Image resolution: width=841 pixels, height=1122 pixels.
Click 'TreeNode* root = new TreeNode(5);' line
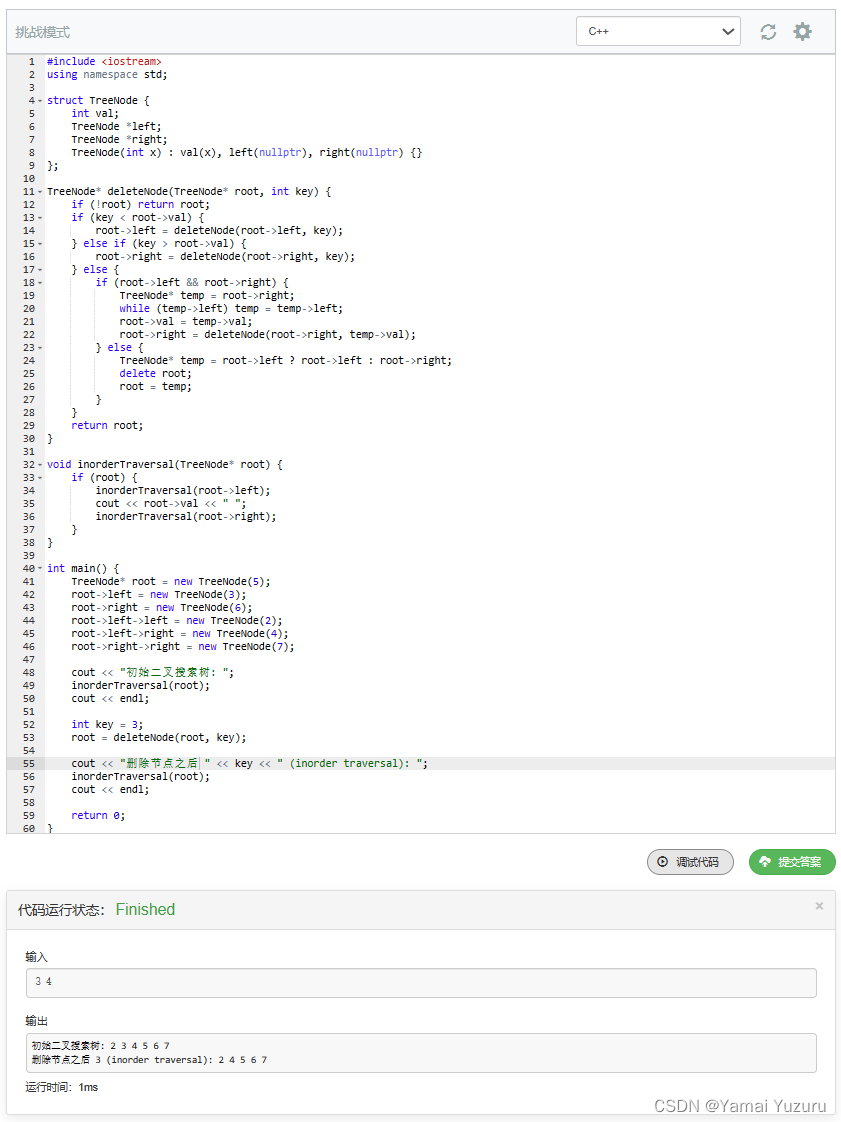[170, 582]
